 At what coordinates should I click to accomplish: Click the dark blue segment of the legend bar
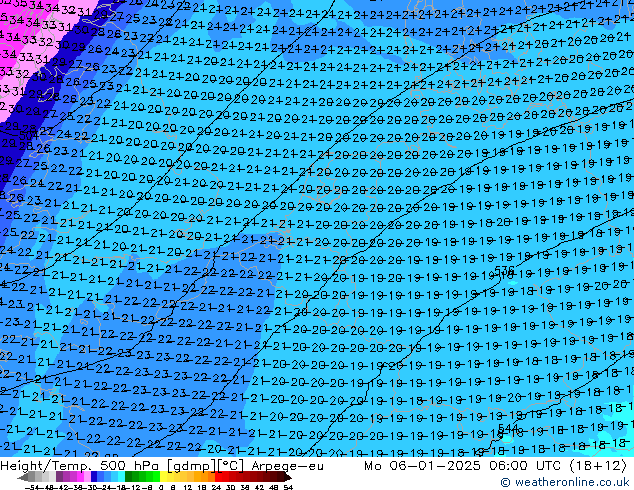pyautogui.click(x=94, y=476)
